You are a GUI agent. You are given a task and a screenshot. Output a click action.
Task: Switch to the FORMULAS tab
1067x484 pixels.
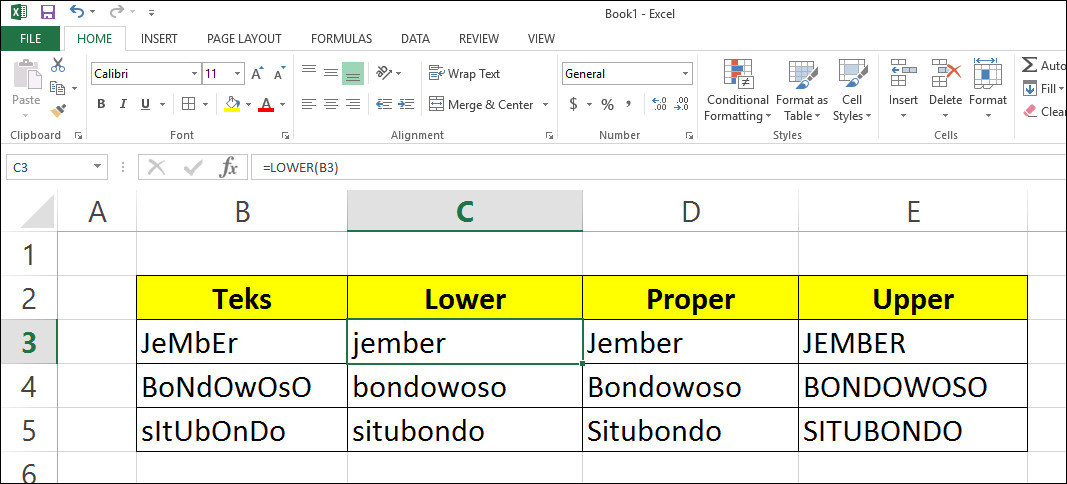coord(341,39)
